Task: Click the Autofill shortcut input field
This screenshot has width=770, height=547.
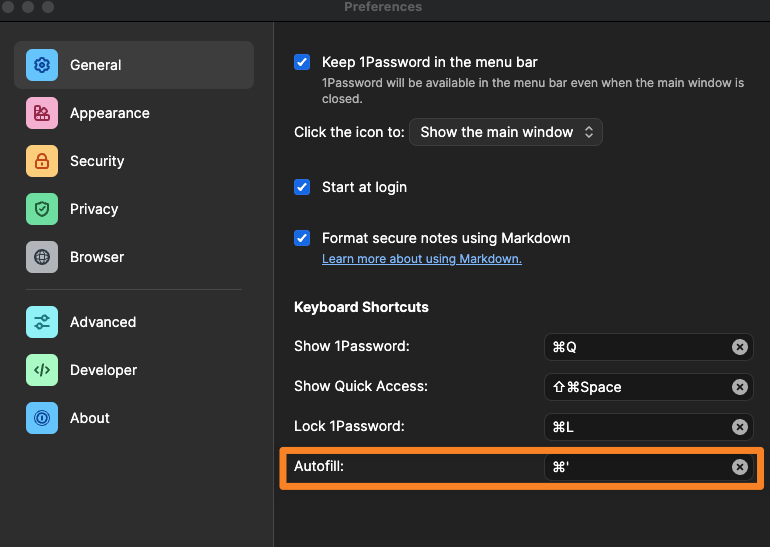Action: [x=635, y=467]
